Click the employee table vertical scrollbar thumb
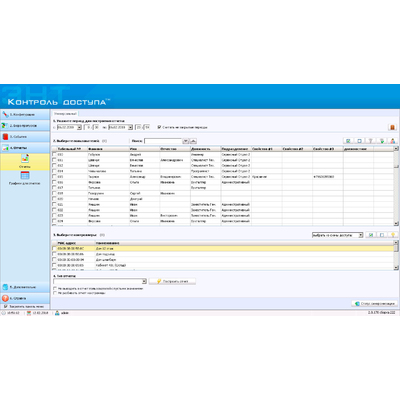The height and width of the screenshot is (400, 400). tap(396, 159)
